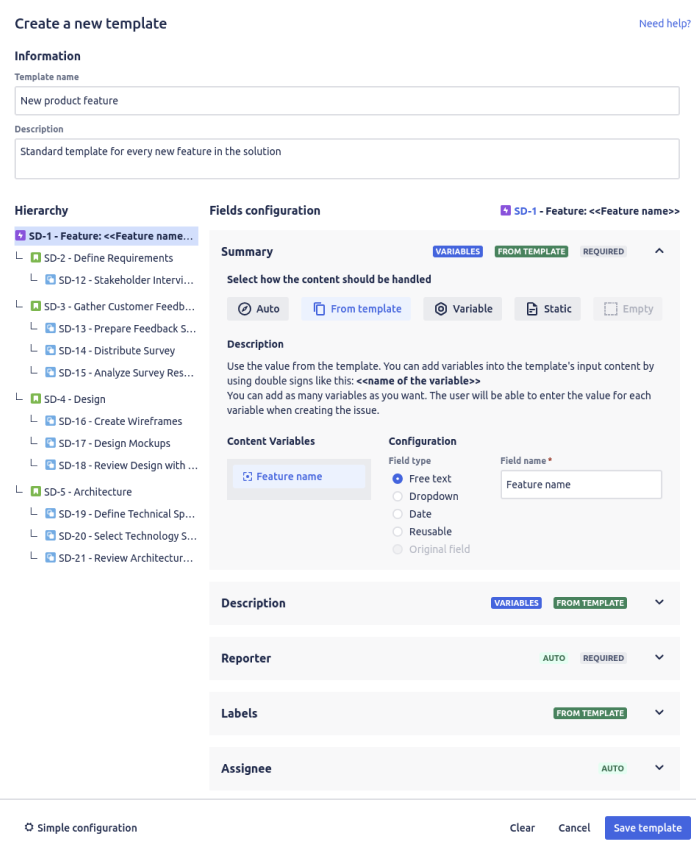Click the Template name input field
Image resolution: width=696 pixels, height=850 pixels.
pos(347,101)
